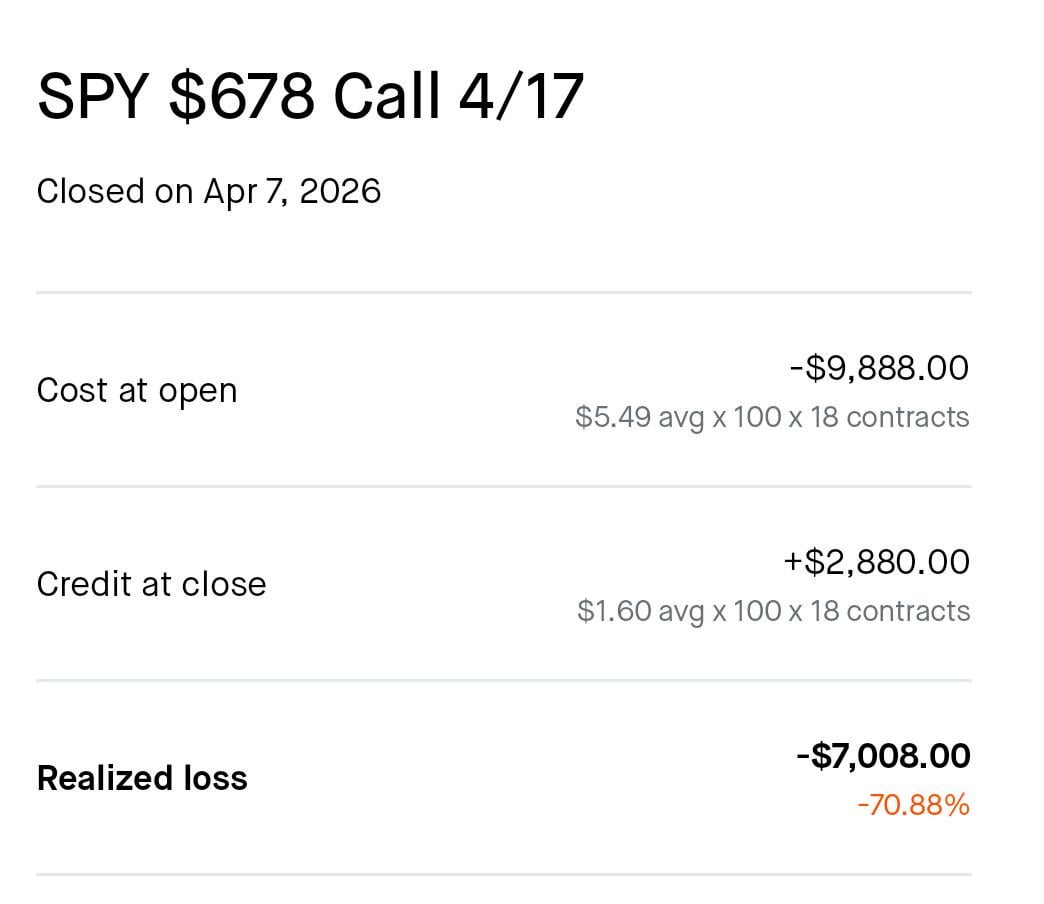
Task: Select the 4/17 expiration in the heading
Action: [x=520, y=96]
